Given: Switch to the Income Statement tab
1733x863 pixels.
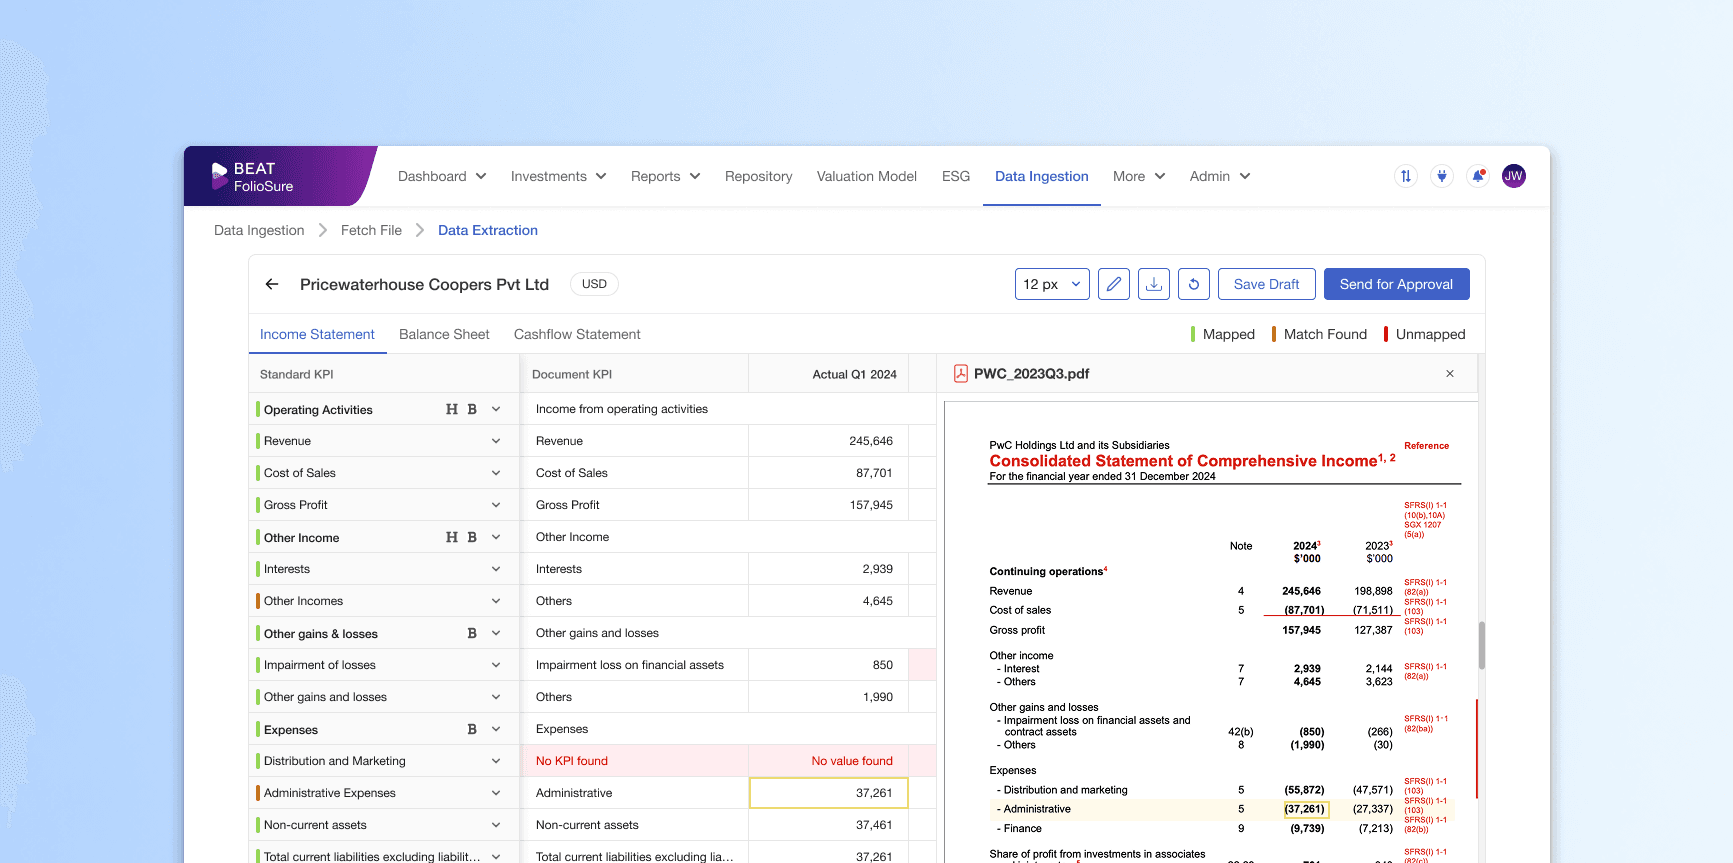Looking at the screenshot, I should (x=317, y=334).
